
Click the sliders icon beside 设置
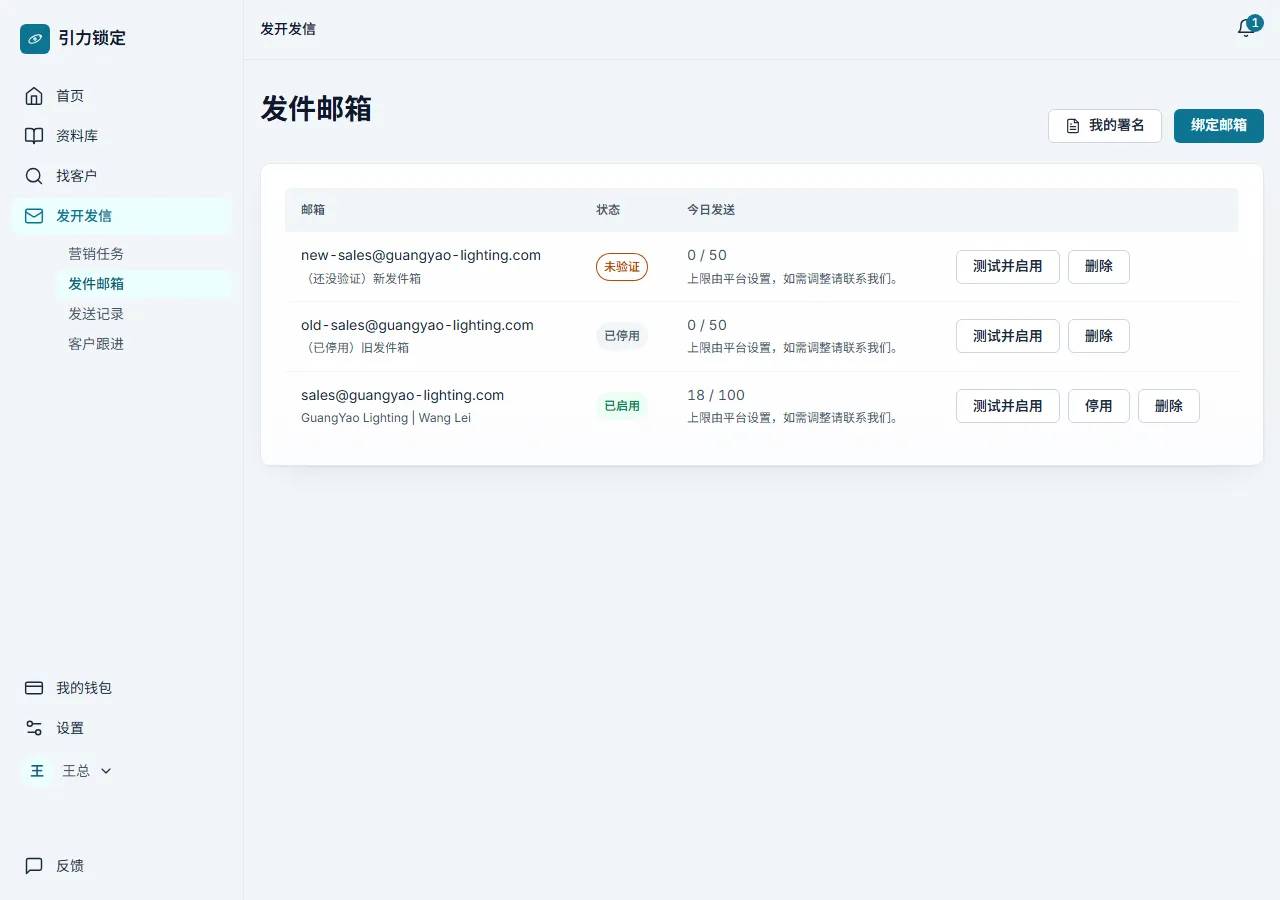(x=34, y=728)
